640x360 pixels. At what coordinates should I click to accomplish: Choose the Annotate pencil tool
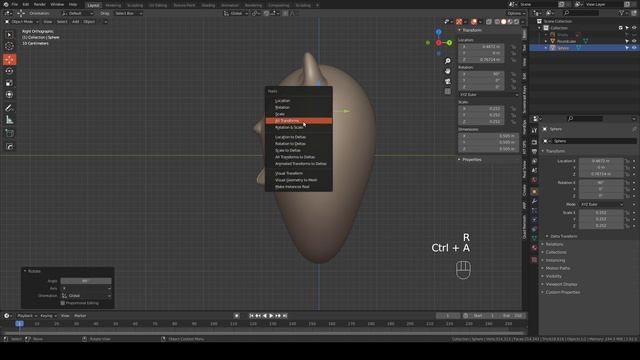click(x=9, y=108)
